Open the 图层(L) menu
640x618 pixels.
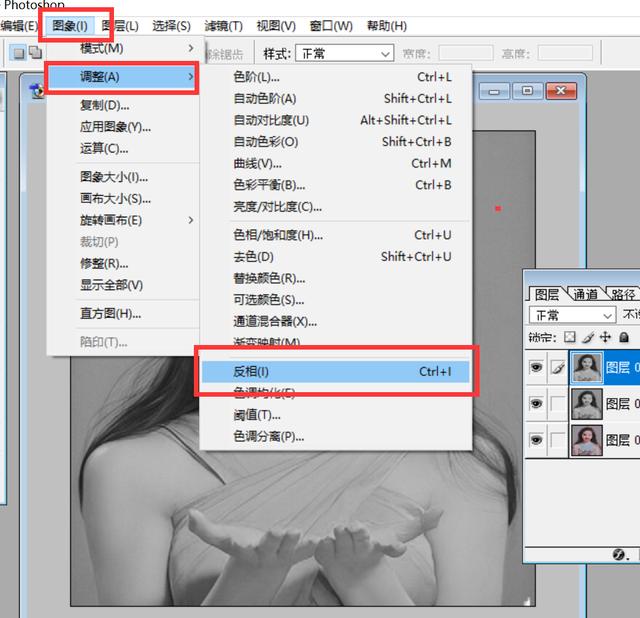point(120,26)
